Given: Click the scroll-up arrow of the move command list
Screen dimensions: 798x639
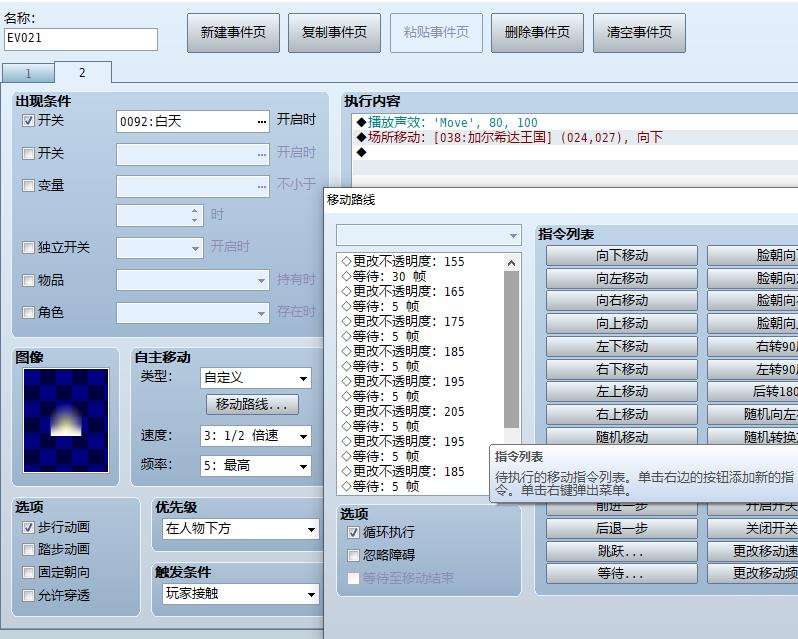Looking at the screenshot, I should click(x=511, y=263).
